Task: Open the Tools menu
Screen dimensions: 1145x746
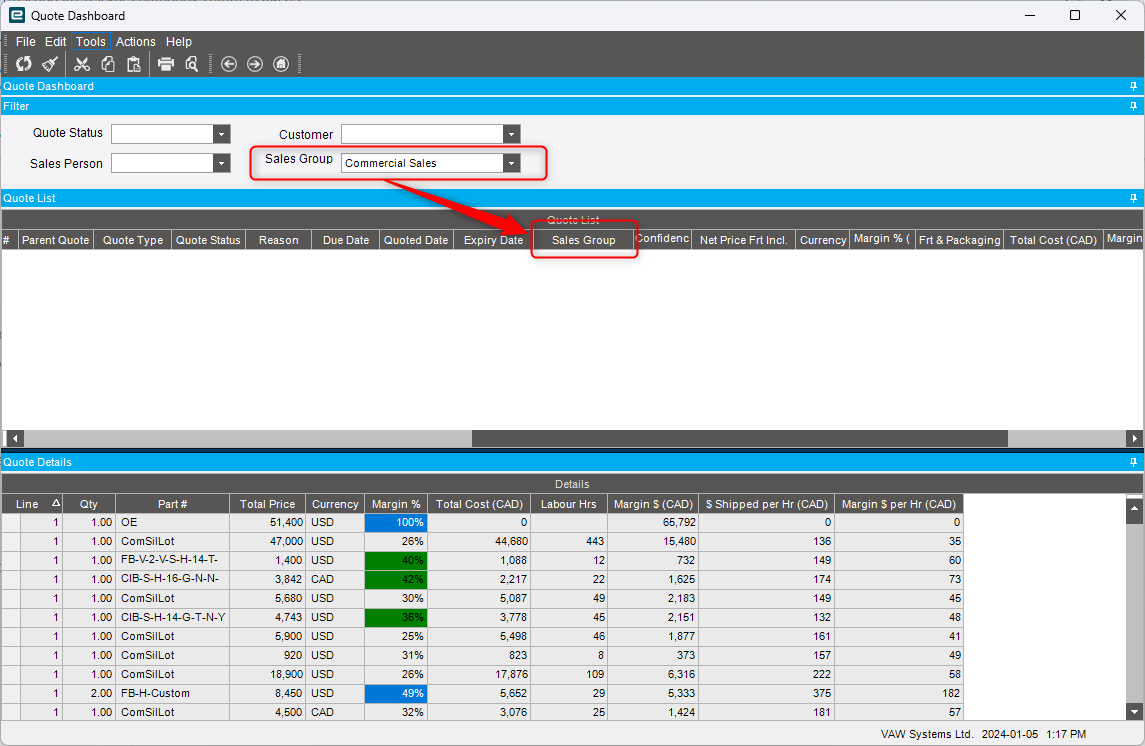Action: 90,42
